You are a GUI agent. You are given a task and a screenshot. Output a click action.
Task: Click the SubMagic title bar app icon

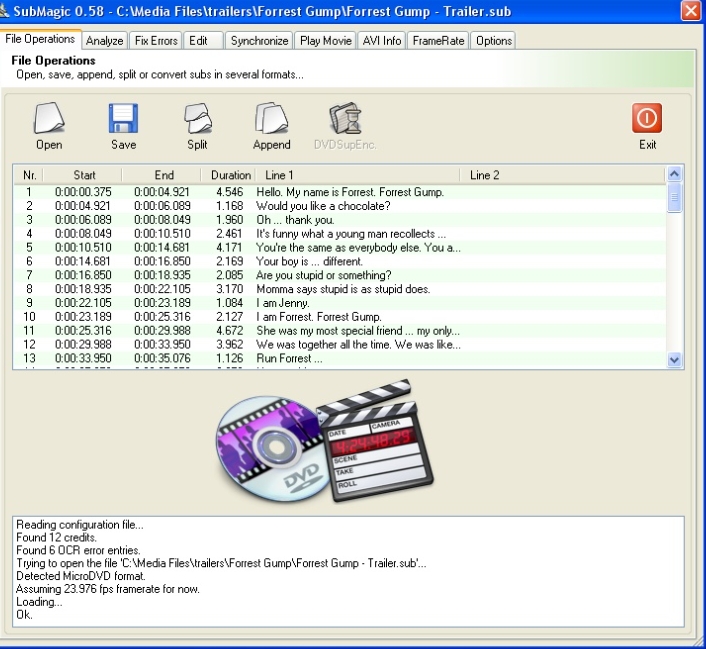coord(4,11)
